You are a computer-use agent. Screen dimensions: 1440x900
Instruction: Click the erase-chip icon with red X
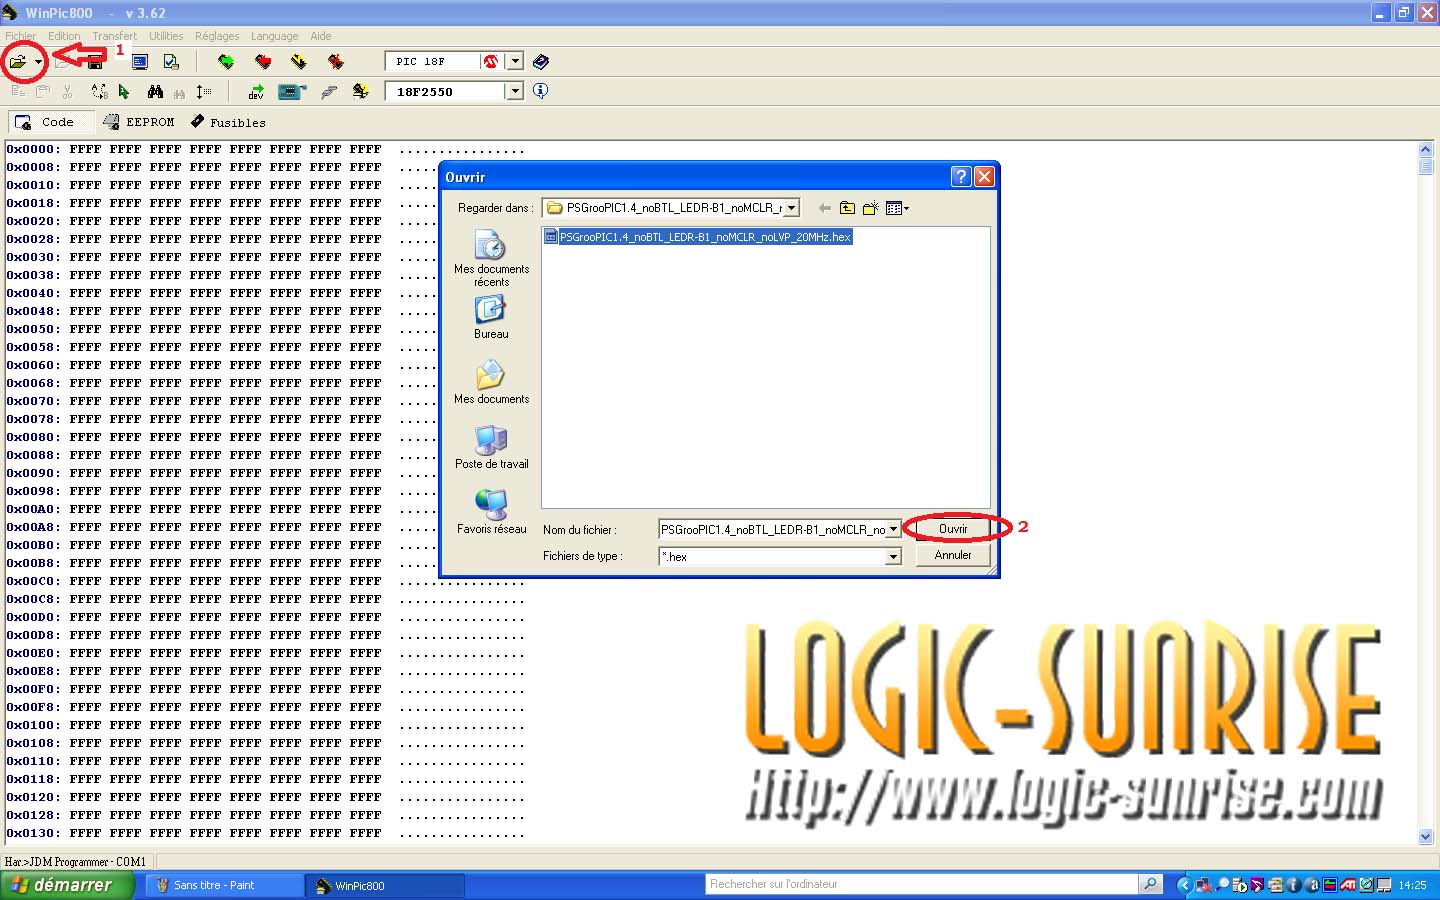click(336, 62)
